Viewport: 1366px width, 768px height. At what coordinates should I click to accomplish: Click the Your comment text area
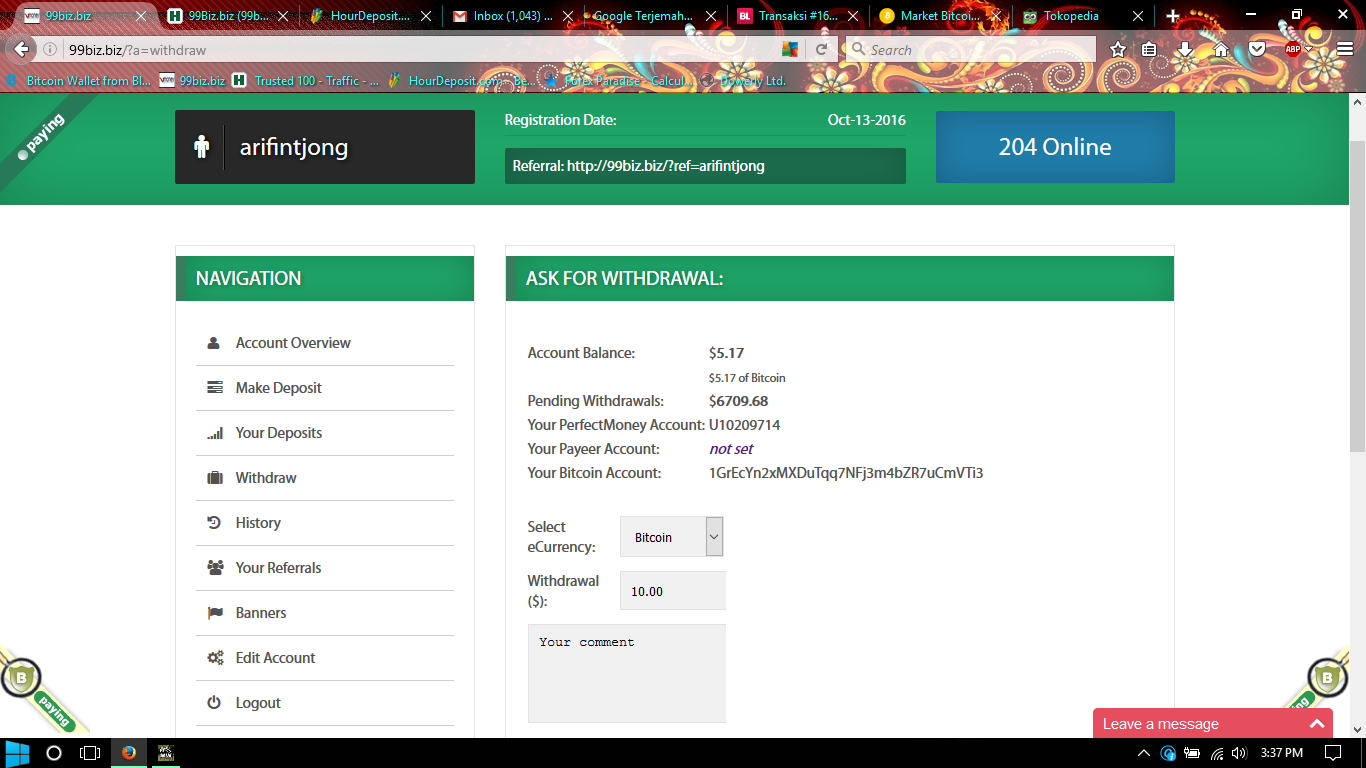click(x=627, y=673)
